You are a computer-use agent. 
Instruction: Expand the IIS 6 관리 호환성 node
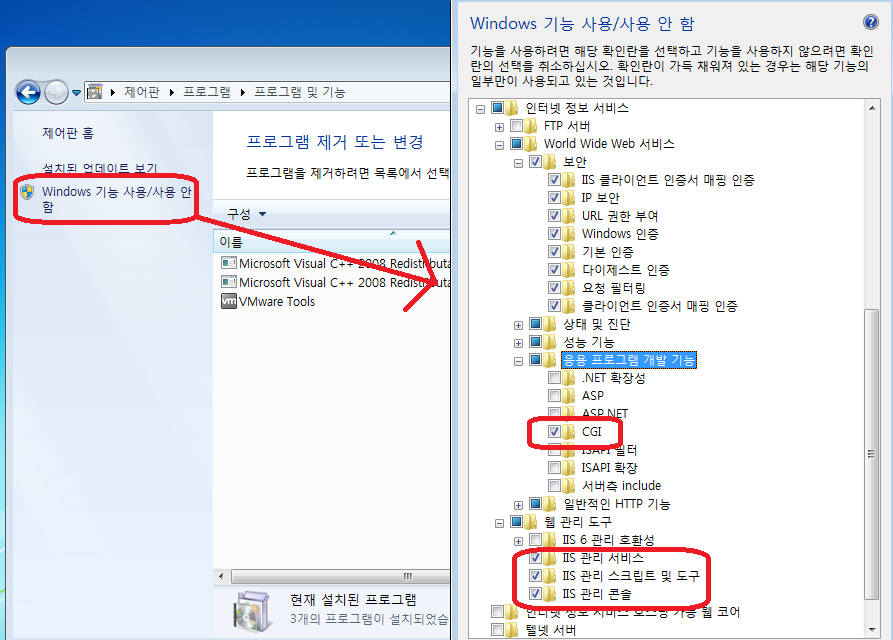[518, 541]
